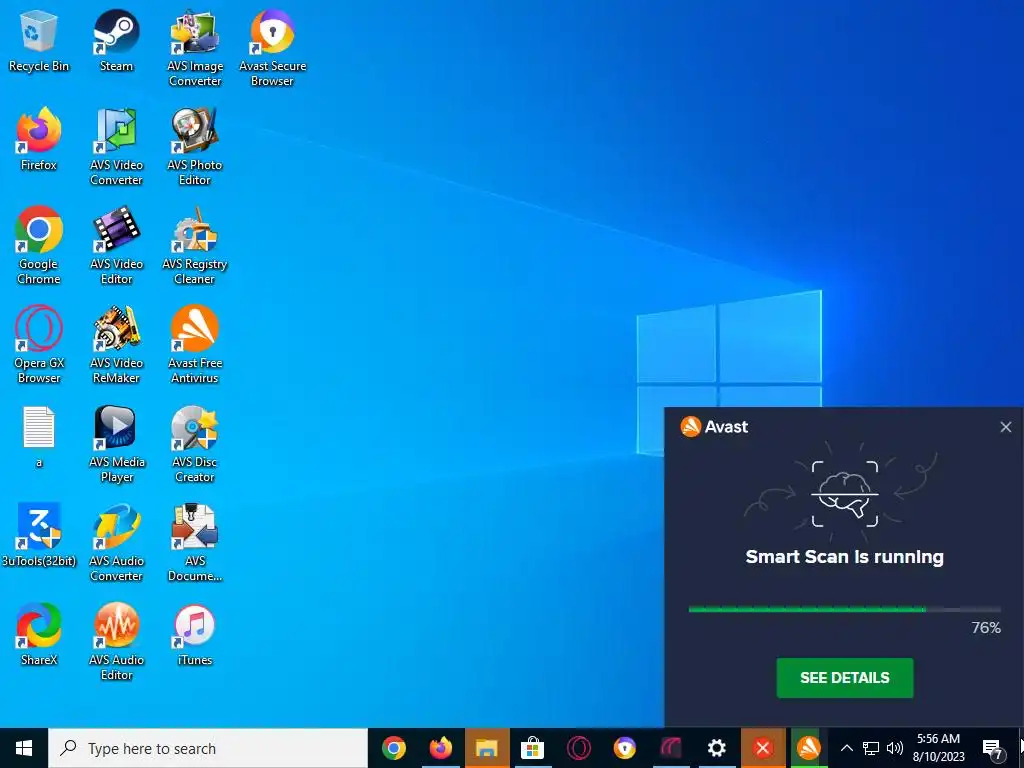Open network status in system tray
Viewport: 1024px width, 768px height.
(x=871, y=748)
